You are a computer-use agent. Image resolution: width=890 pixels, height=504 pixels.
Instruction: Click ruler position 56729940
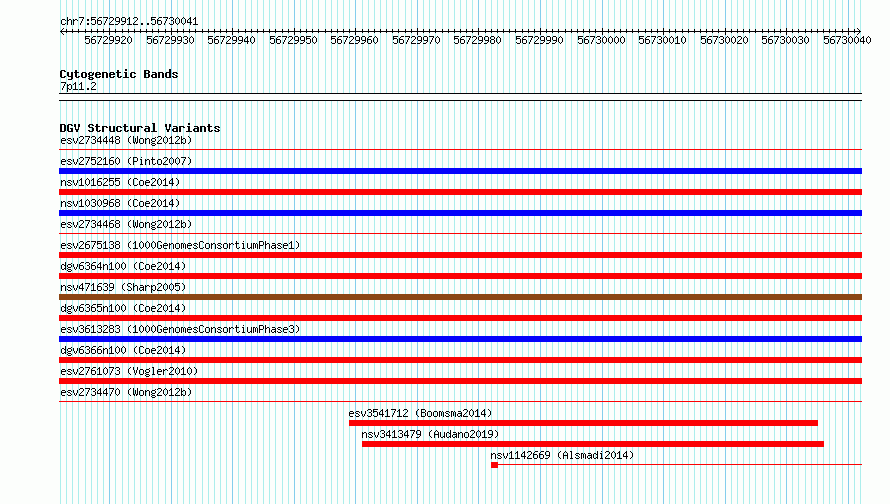[232, 40]
